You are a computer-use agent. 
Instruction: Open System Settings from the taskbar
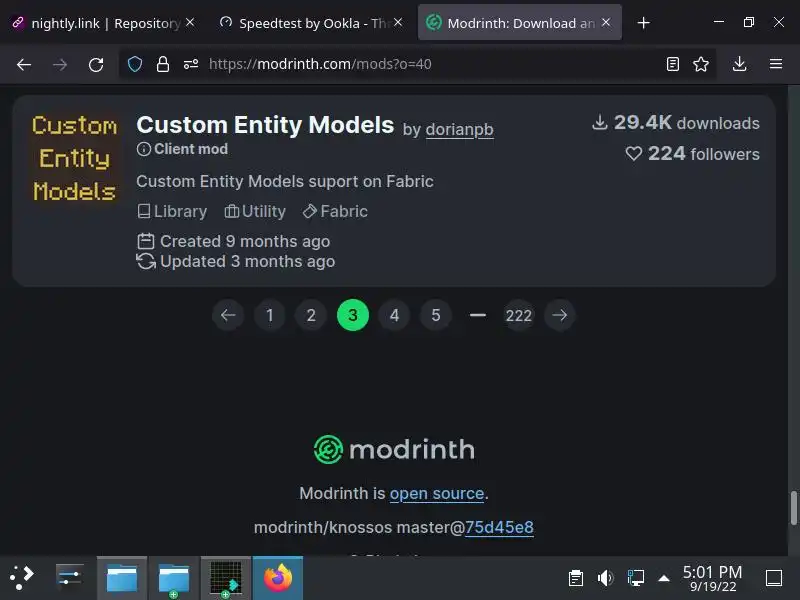(69, 578)
